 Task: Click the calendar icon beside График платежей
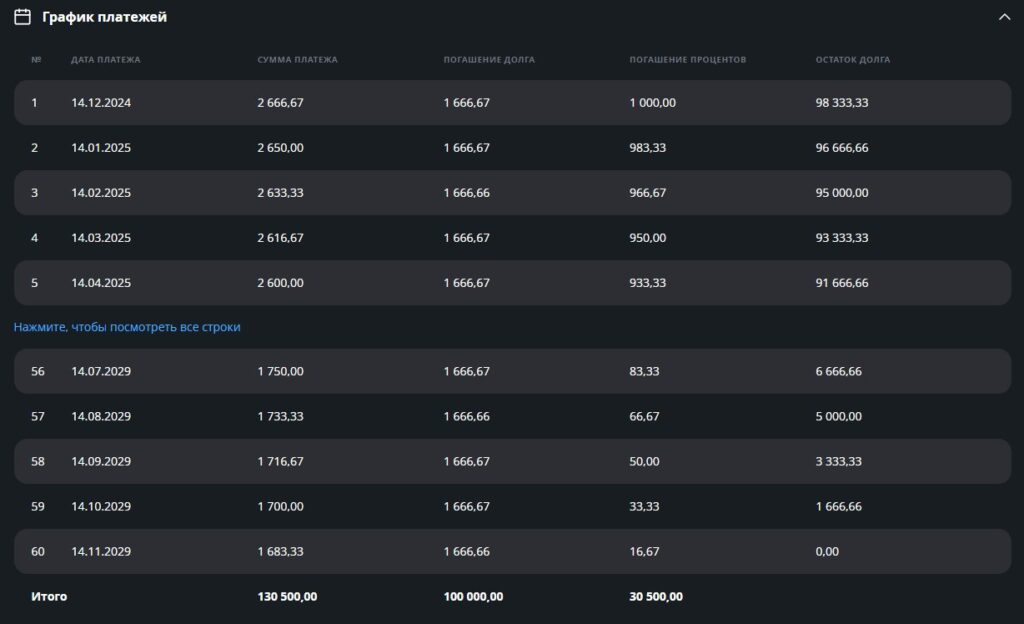pos(22,17)
